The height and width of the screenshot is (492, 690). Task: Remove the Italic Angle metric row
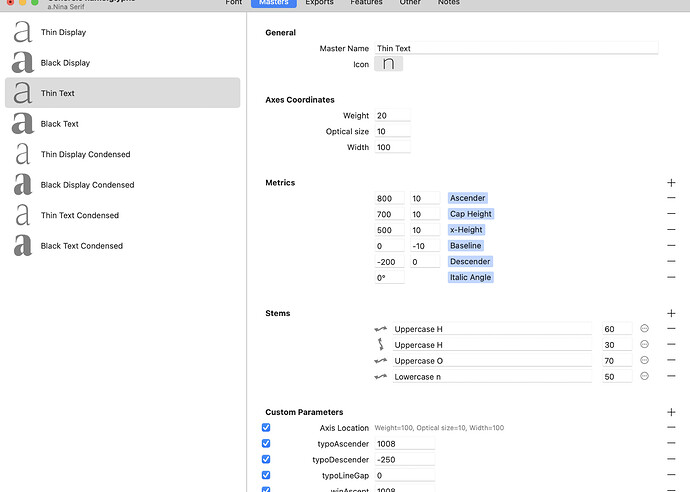(671, 277)
